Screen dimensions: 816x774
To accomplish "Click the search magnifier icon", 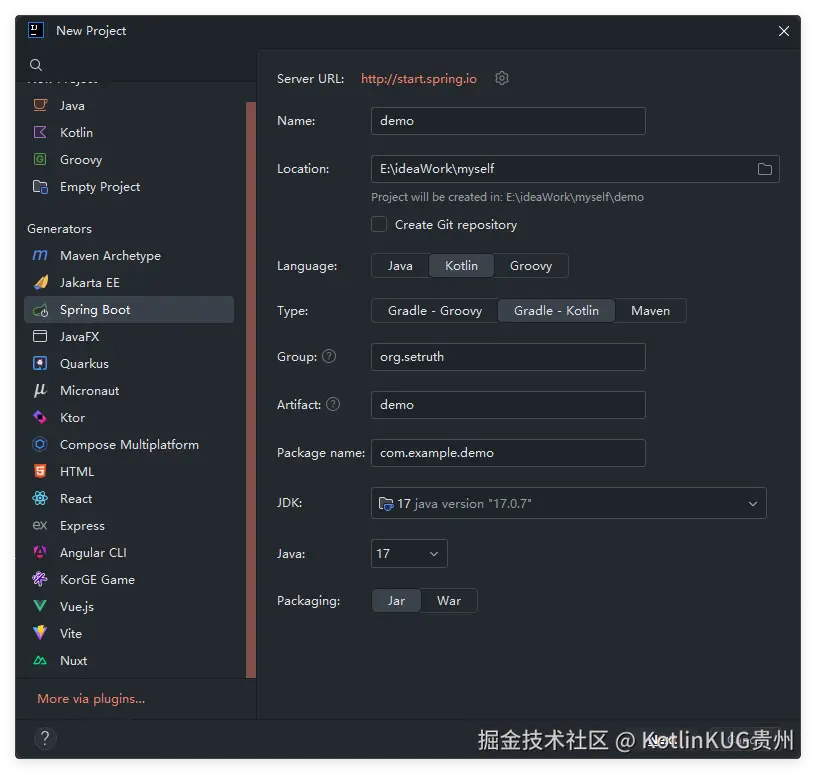I will click(36, 65).
